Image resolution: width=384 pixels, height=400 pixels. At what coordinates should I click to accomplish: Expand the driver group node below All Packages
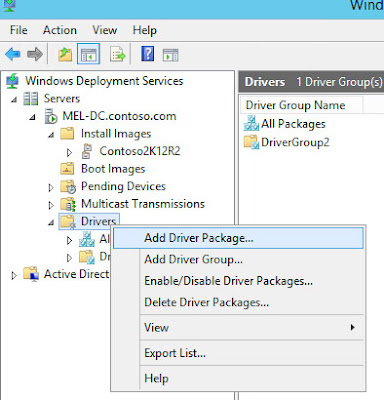click(x=69, y=258)
